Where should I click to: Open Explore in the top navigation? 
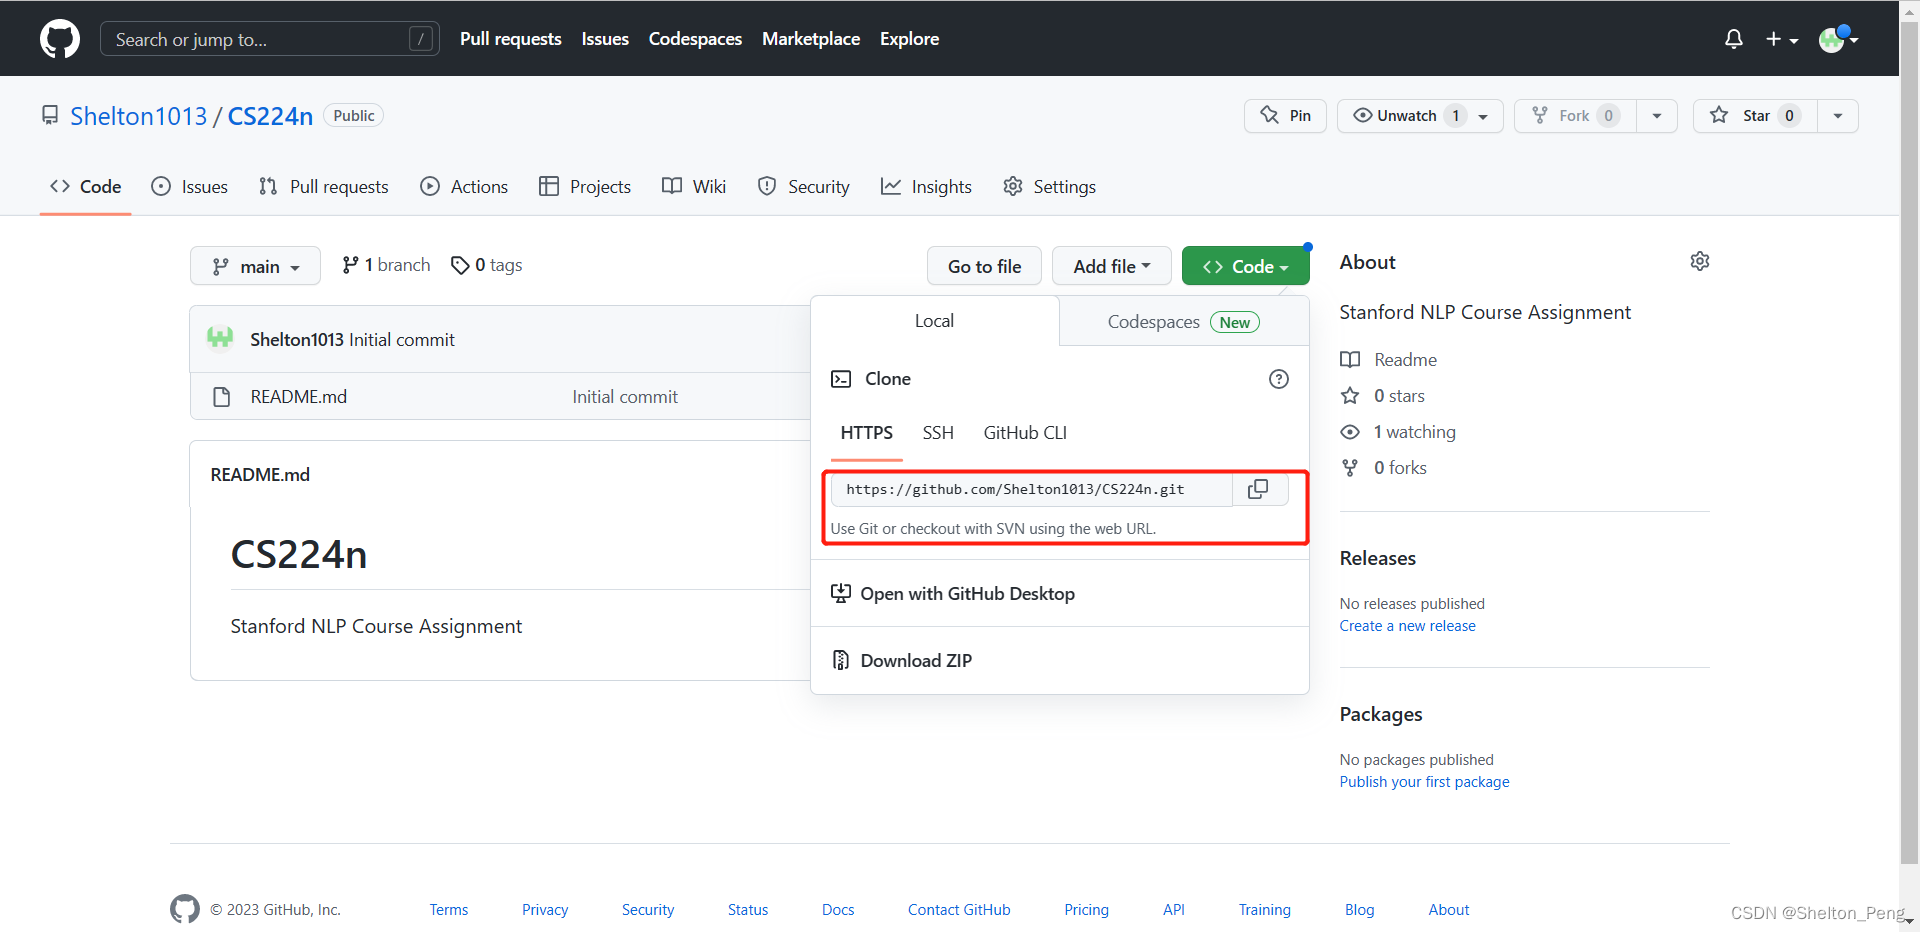(909, 39)
